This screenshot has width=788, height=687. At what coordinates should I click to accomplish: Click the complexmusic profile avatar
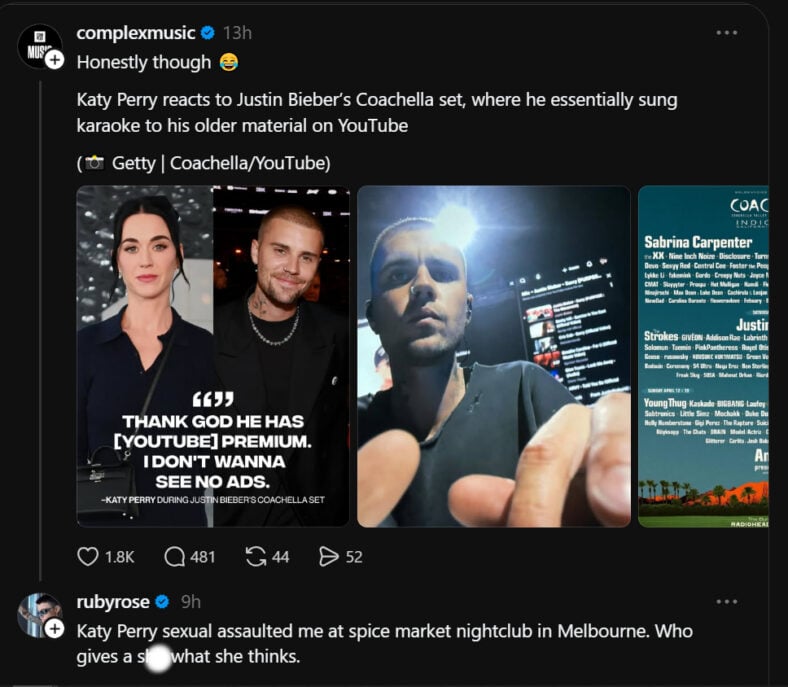(x=38, y=45)
